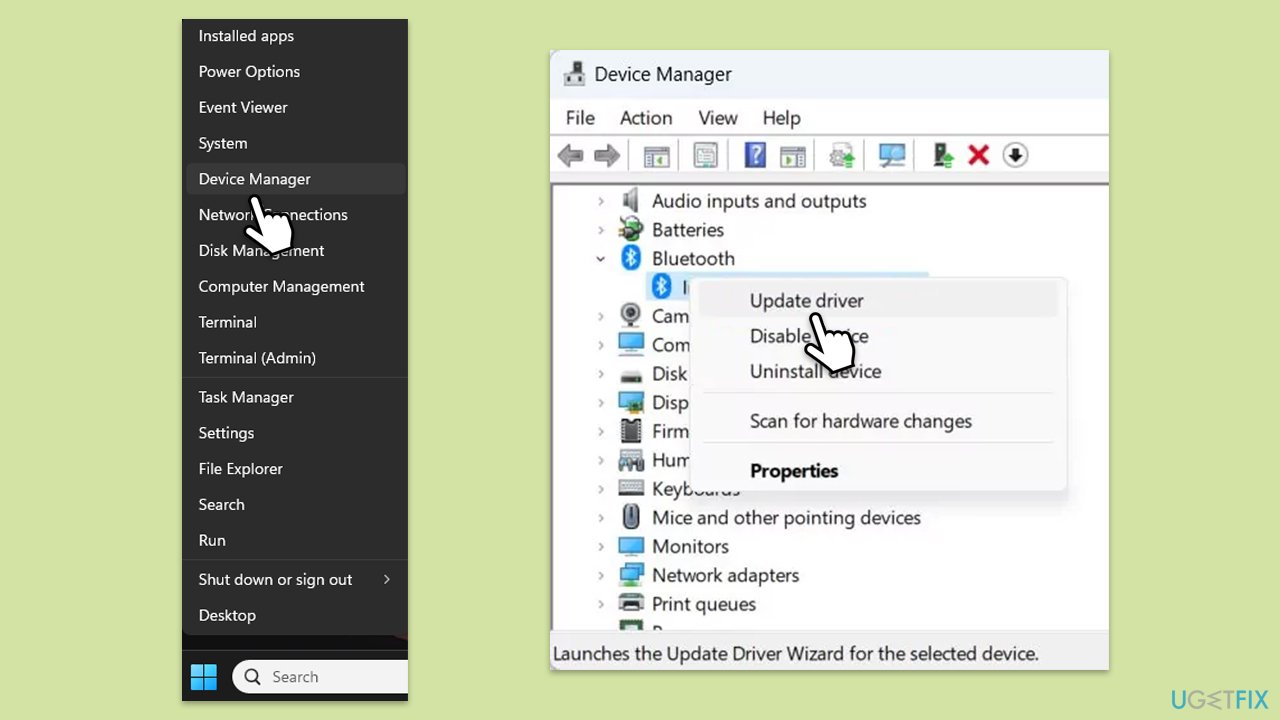
Task: Open Installed apps from quick menu
Action: 295,36
